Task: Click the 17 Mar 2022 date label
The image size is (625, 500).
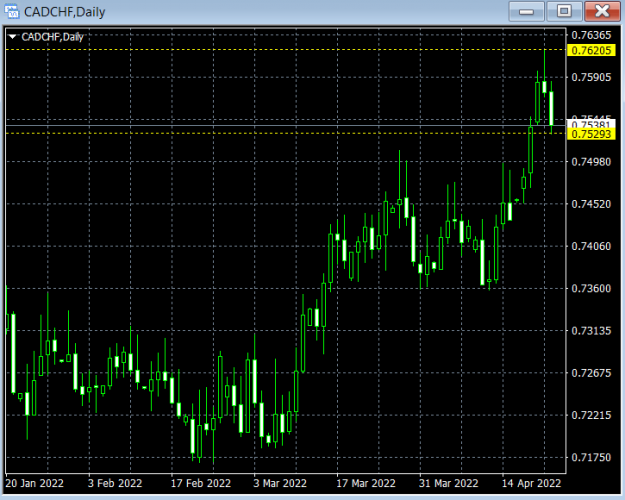Action: (x=366, y=483)
